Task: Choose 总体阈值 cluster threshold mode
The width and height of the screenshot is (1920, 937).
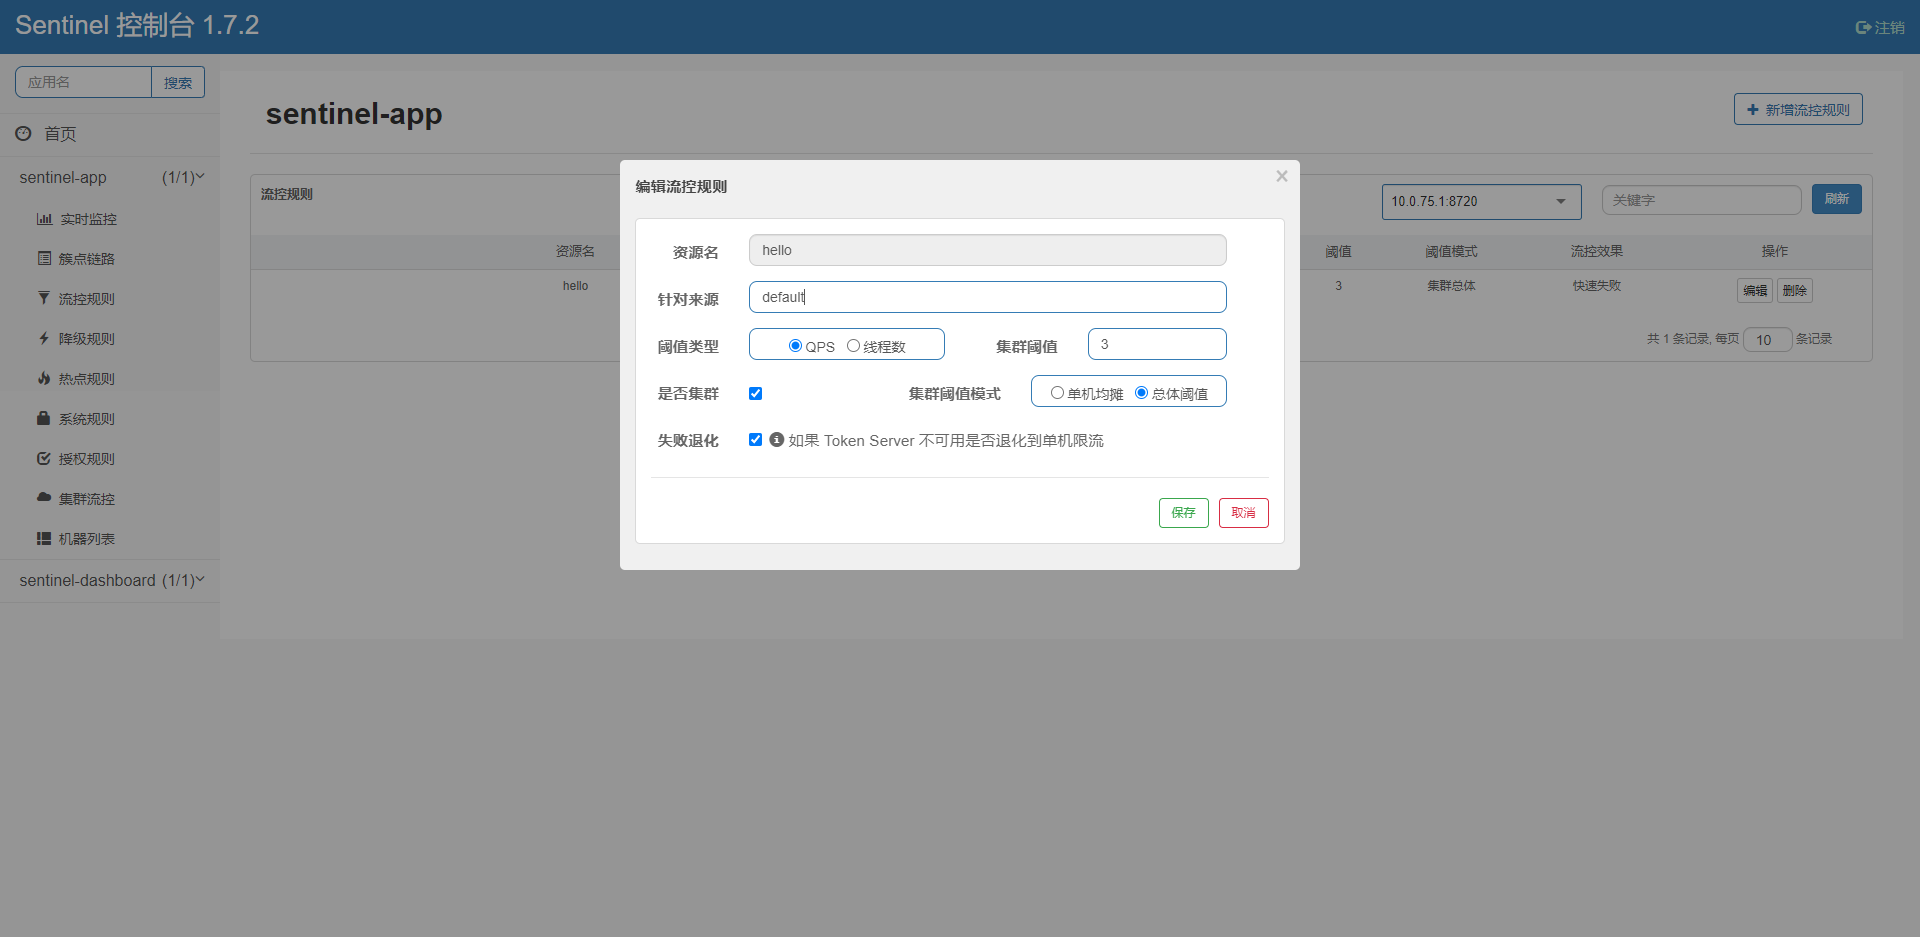Action: click(x=1141, y=393)
